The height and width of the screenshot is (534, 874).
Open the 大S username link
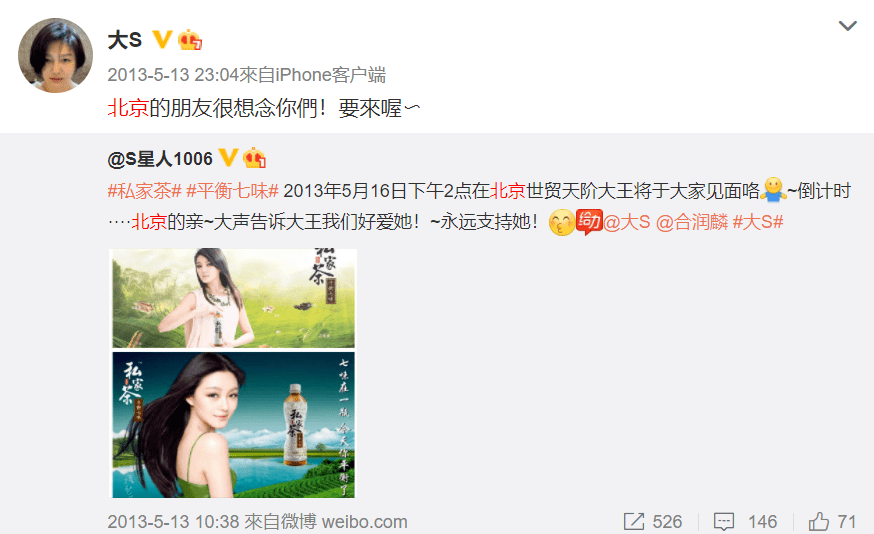tap(124, 40)
